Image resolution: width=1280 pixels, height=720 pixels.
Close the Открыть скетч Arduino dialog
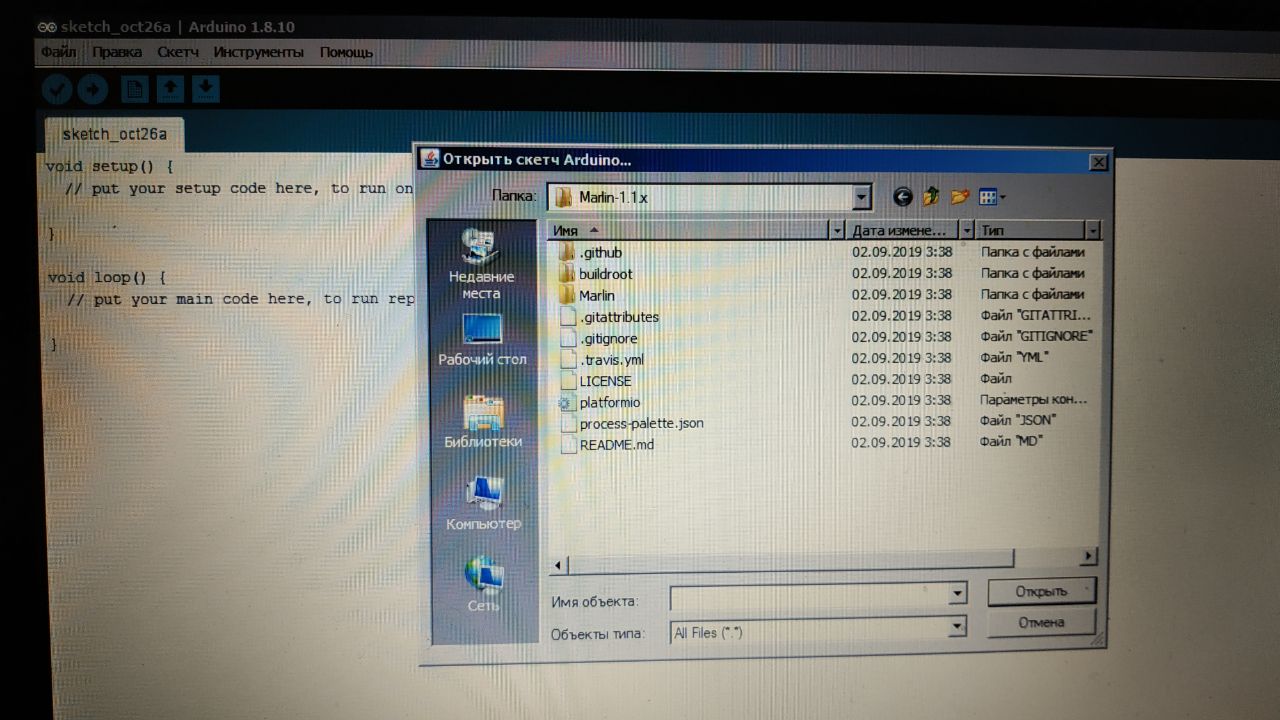click(1098, 162)
